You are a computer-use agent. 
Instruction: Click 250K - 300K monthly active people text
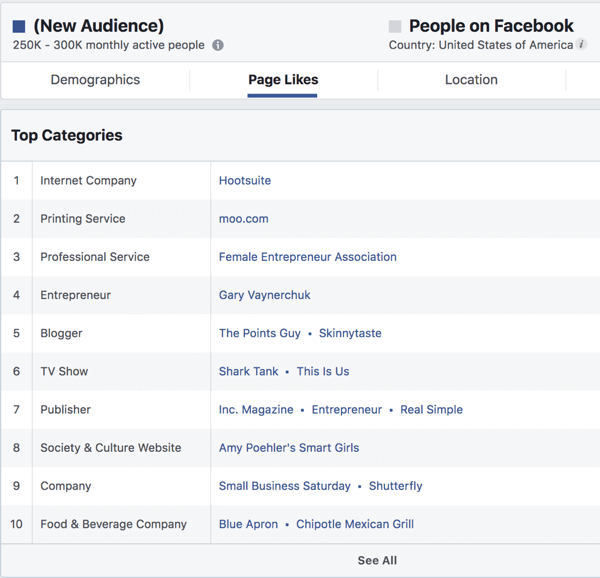point(109,45)
